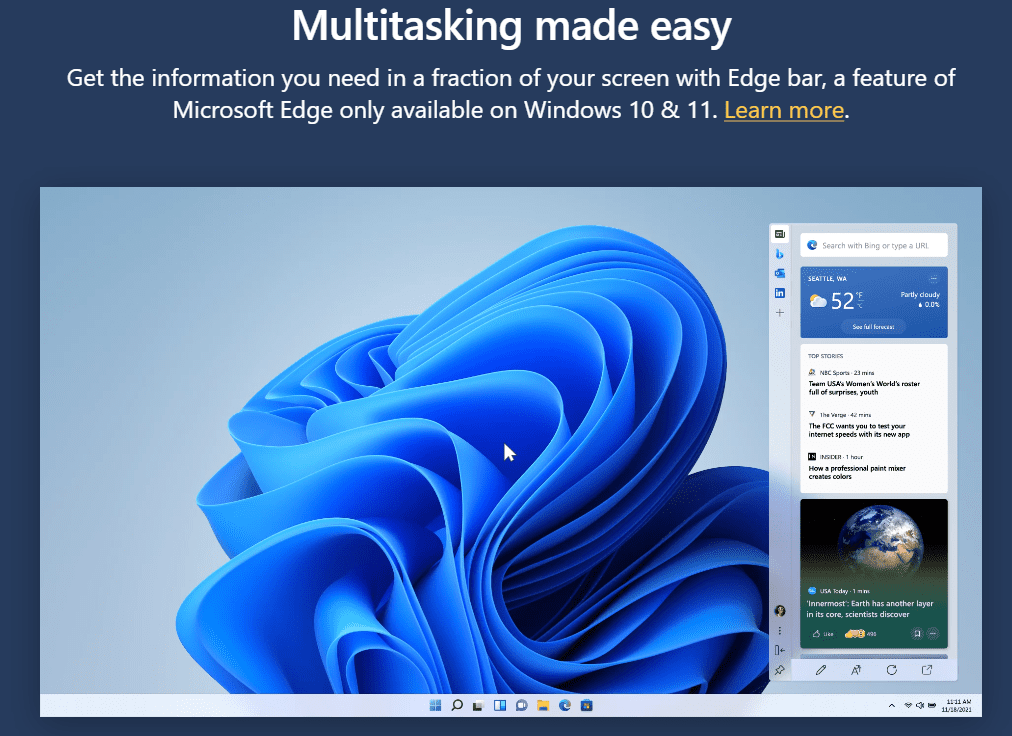Open the FCC internet speeds app story

(859, 431)
